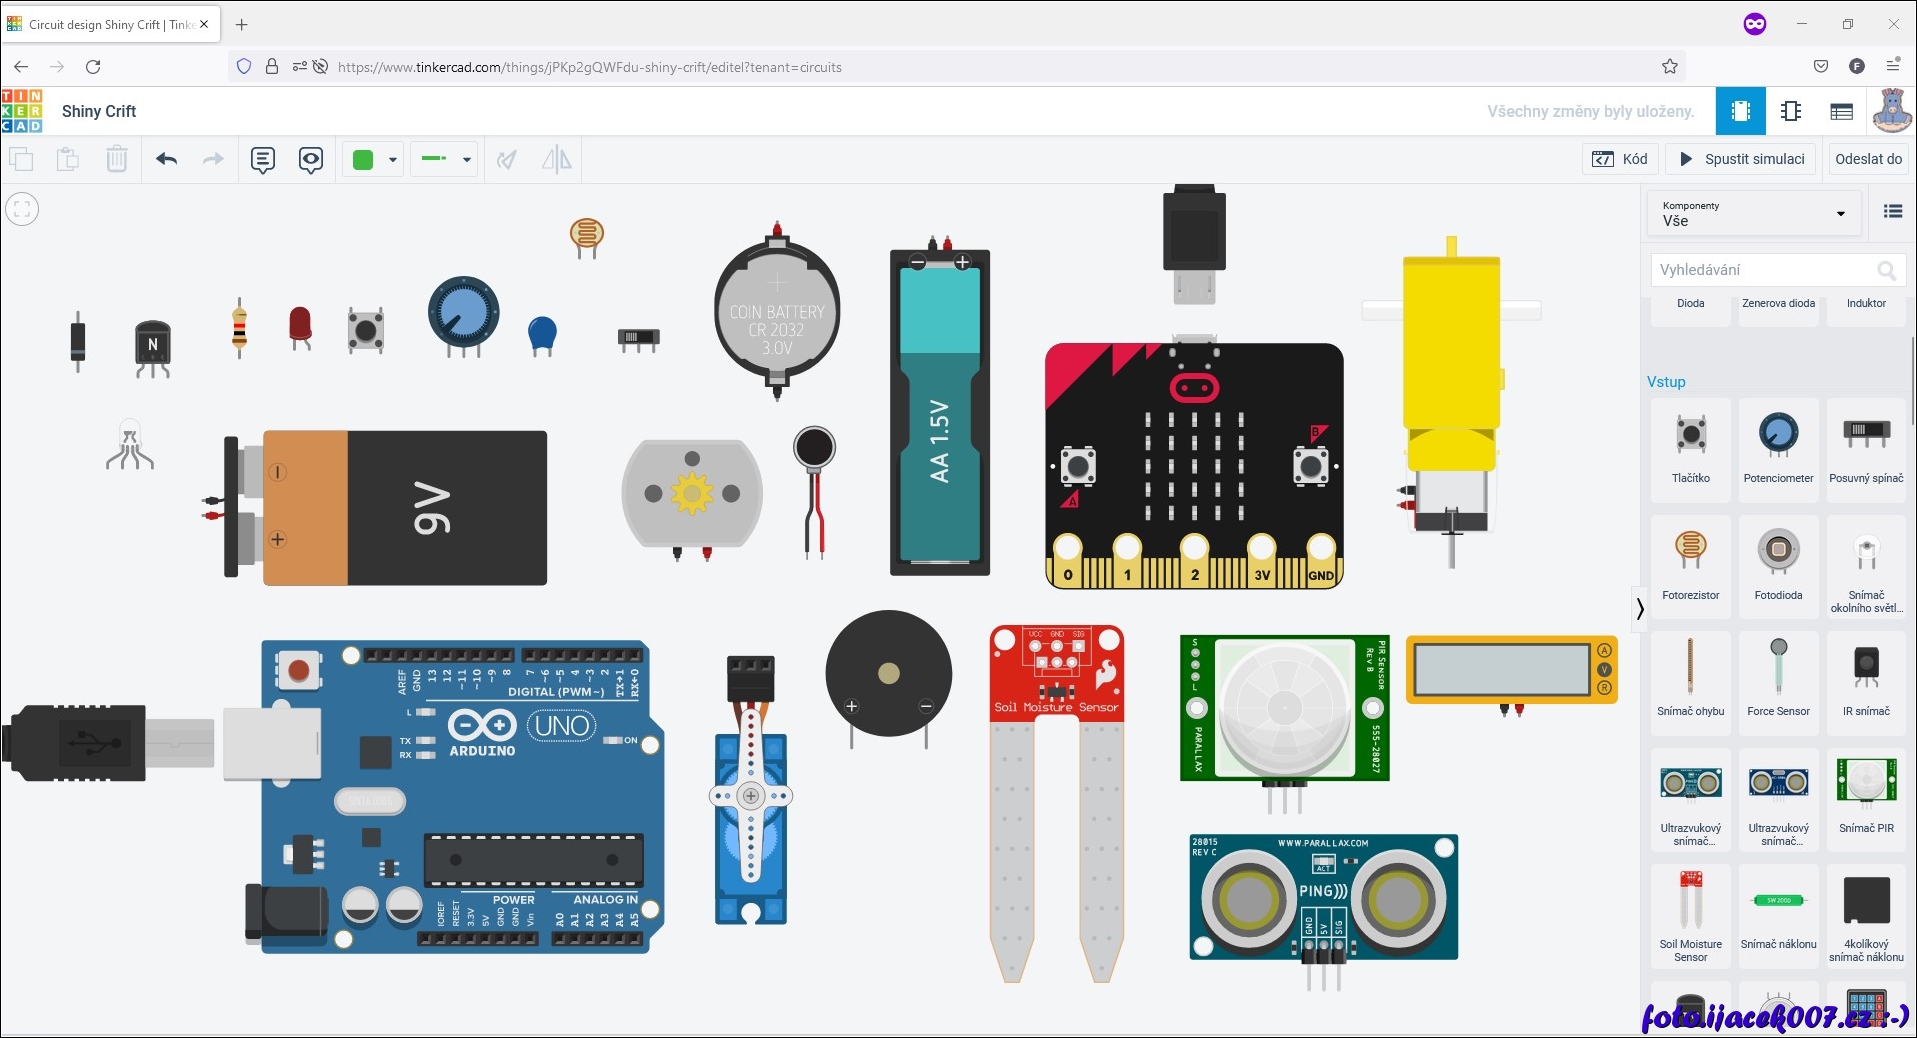Open the wire color dropdown
The image size is (1917, 1038).
(x=375, y=159)
